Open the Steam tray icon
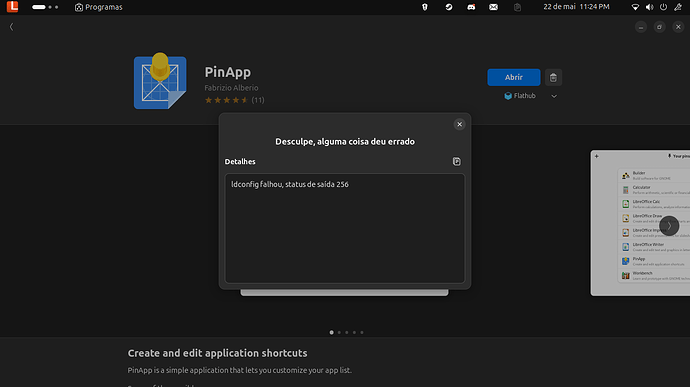Screen dimensions: 690x387 coord(448,7)
